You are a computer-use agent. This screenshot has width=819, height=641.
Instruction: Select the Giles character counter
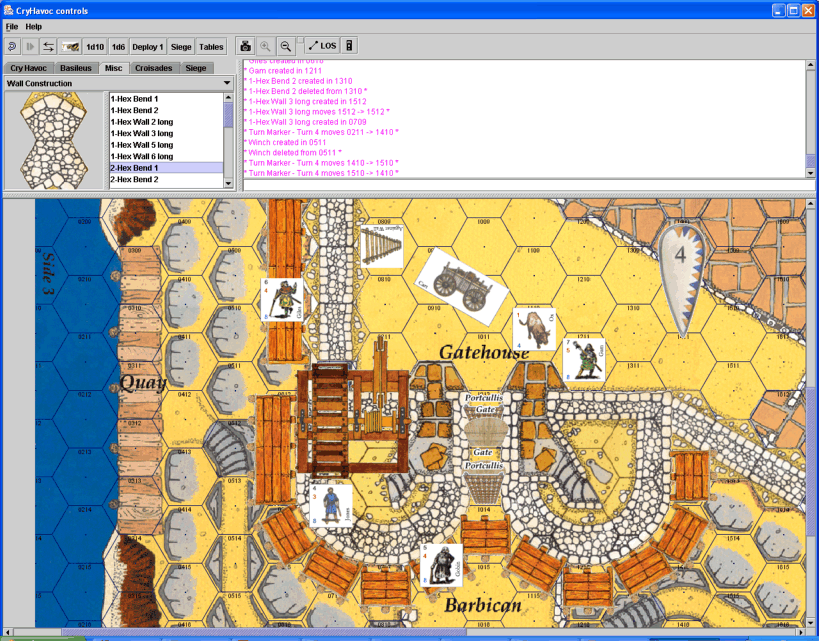282,299
